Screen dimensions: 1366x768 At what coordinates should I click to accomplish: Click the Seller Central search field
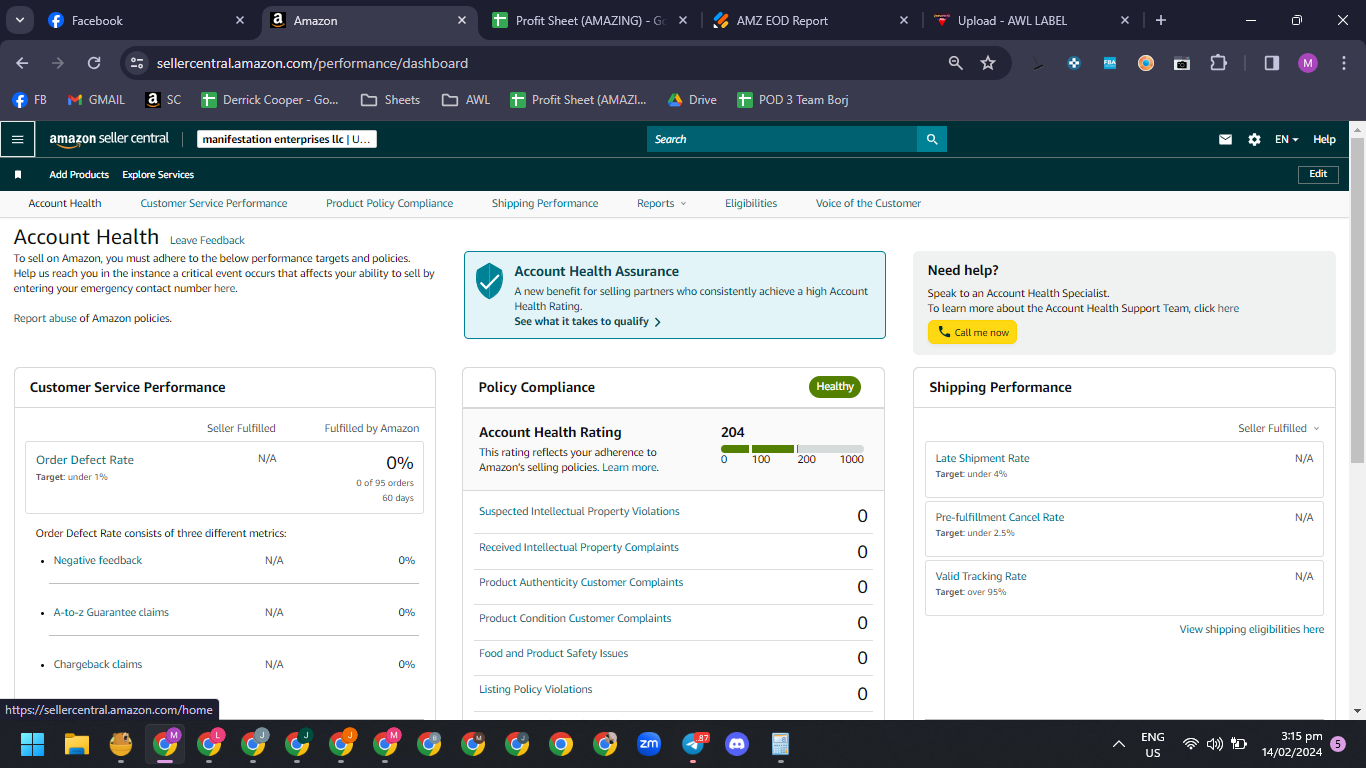pyautogui.click(x=782, y=139)
